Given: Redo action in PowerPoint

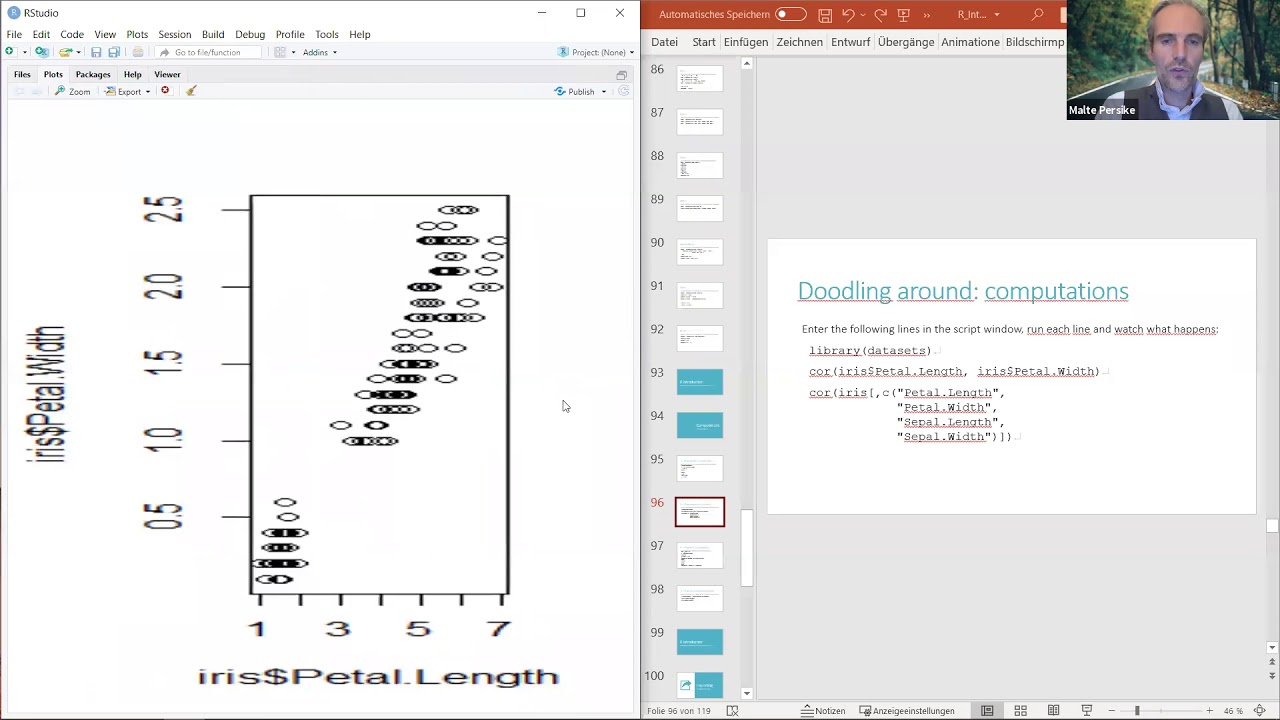Looking at the screenshot, I should point(880,14).
